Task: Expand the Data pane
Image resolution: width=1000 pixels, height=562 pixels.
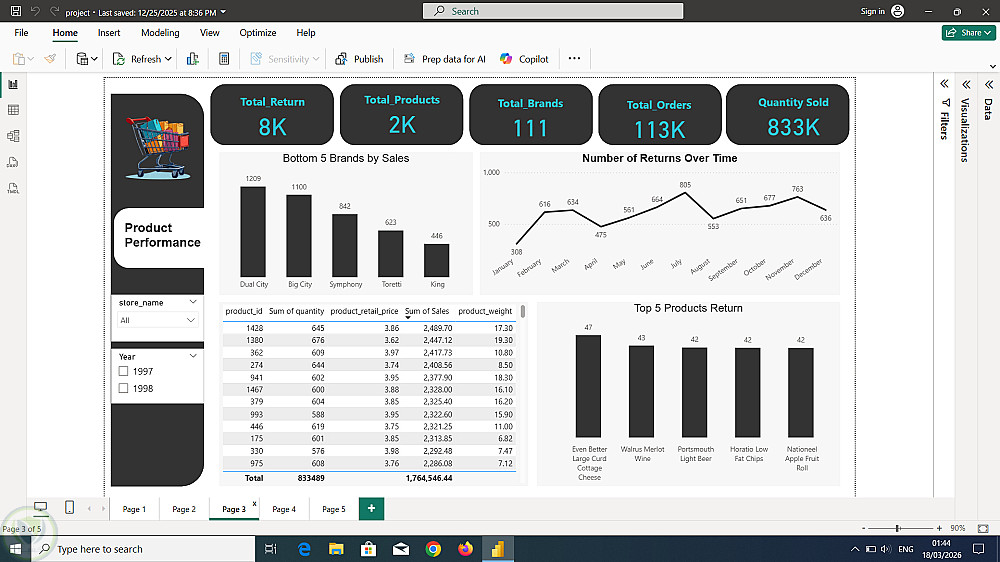Action: (x=989, y=84)
